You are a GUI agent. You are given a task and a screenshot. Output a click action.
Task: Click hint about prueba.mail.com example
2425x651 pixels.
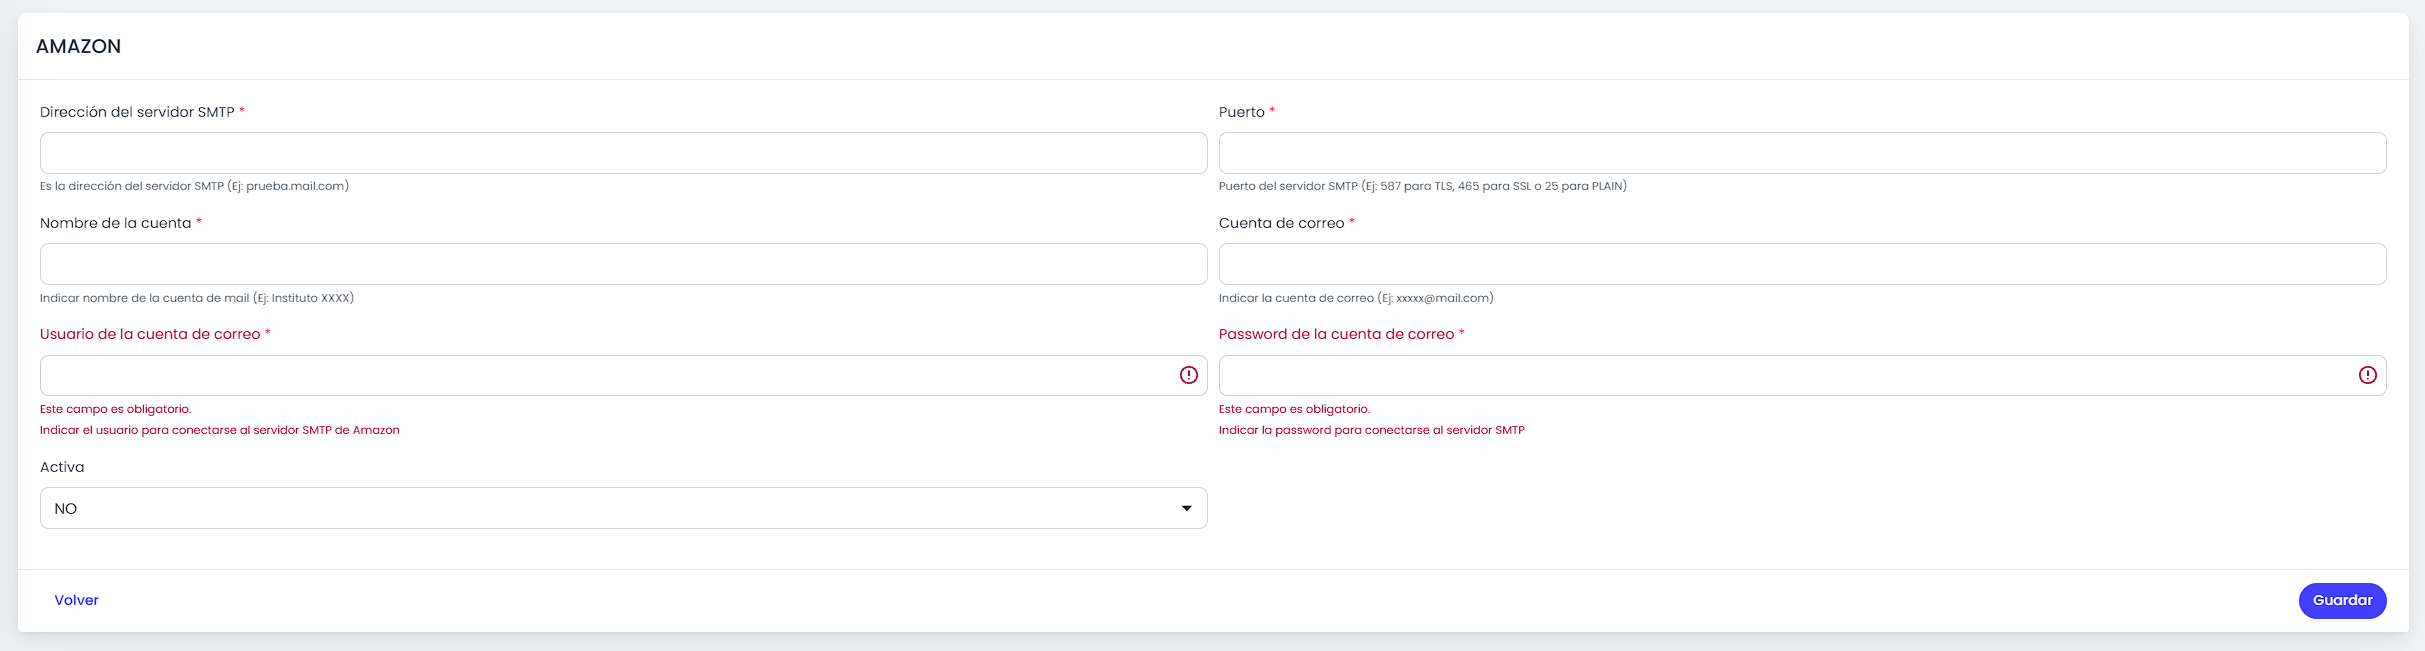(194, 186)
